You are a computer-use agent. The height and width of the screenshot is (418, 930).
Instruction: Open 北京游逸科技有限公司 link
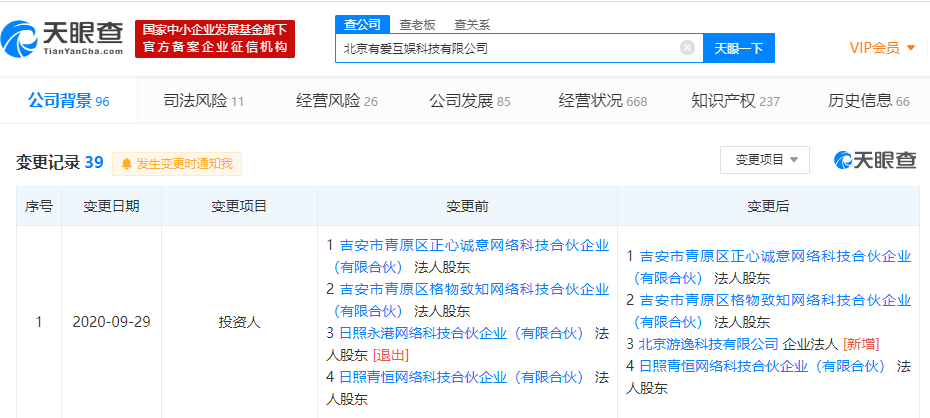[x=708, y=344]
